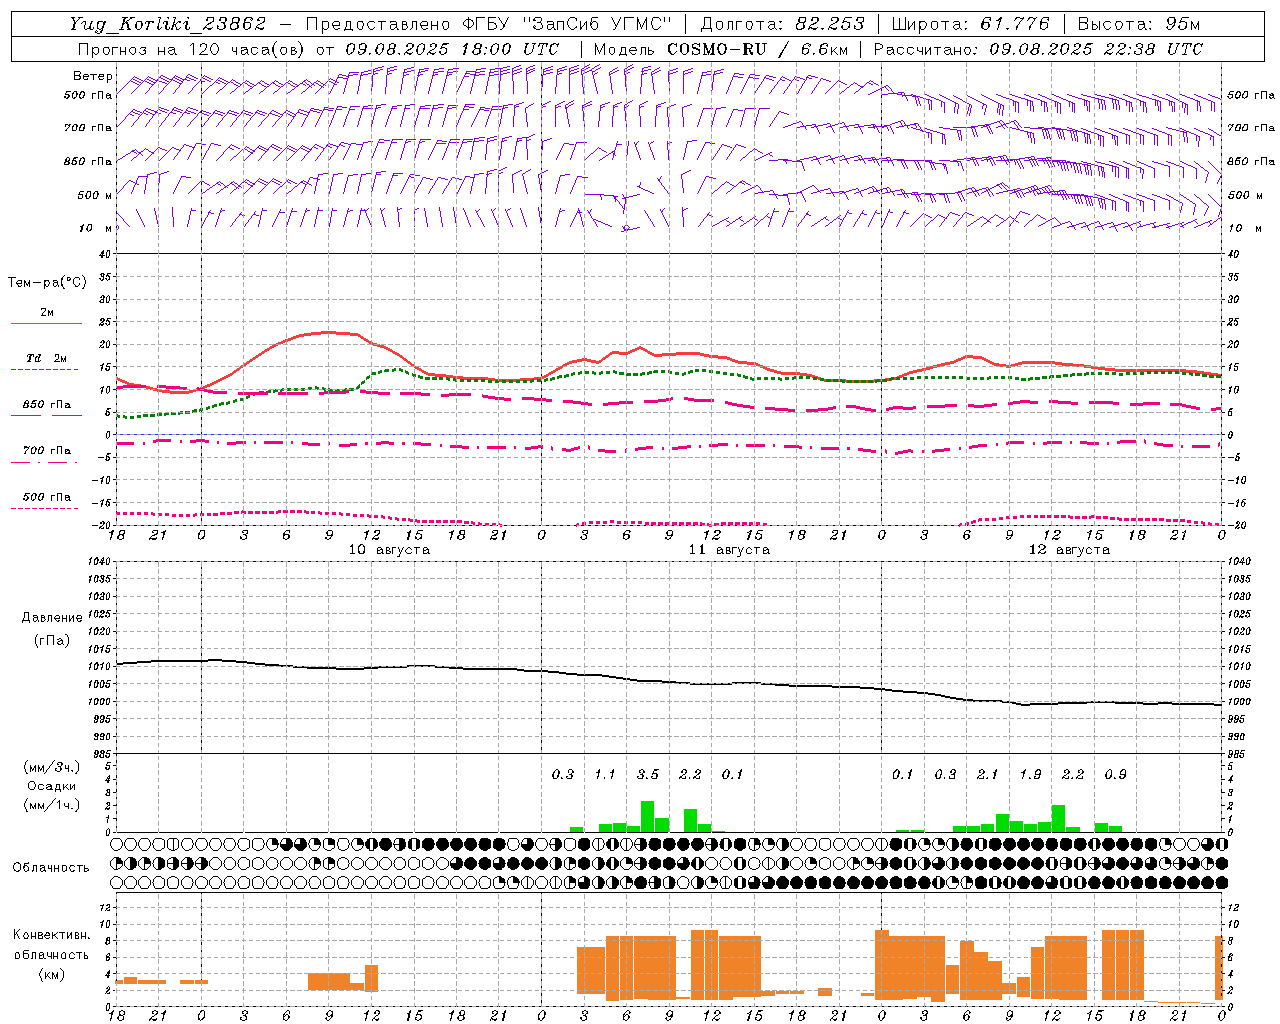This screenshot has height=1024, width=1280.
Task: Select the (мм/1ч.) units label
Action: click(51, 805)
